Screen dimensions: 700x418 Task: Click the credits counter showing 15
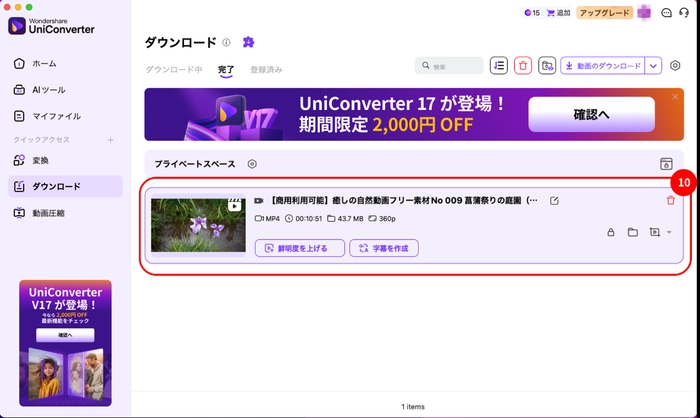532,13
